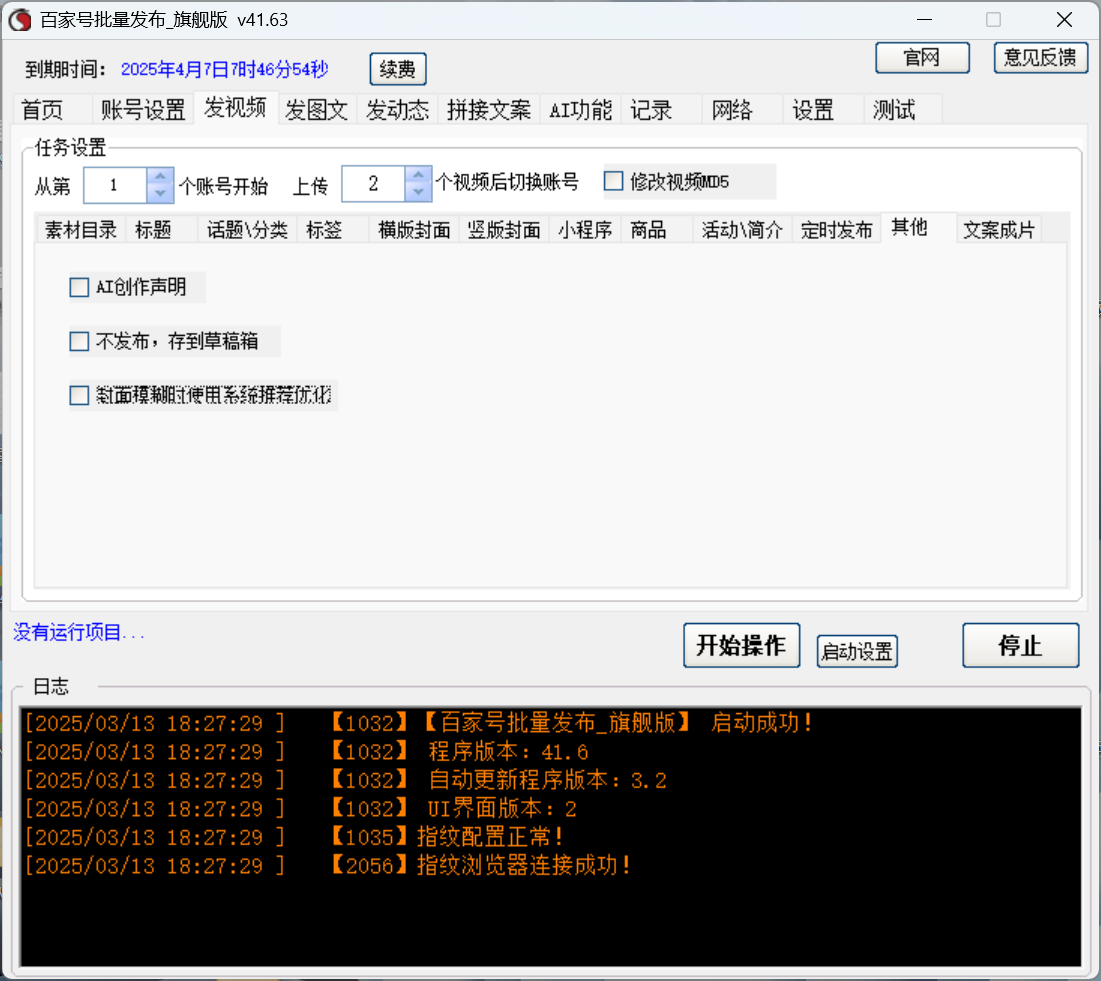Switch to the 账号设置 tab
This screenshot has height=981, width=1101.
click(x=143, y=110)
